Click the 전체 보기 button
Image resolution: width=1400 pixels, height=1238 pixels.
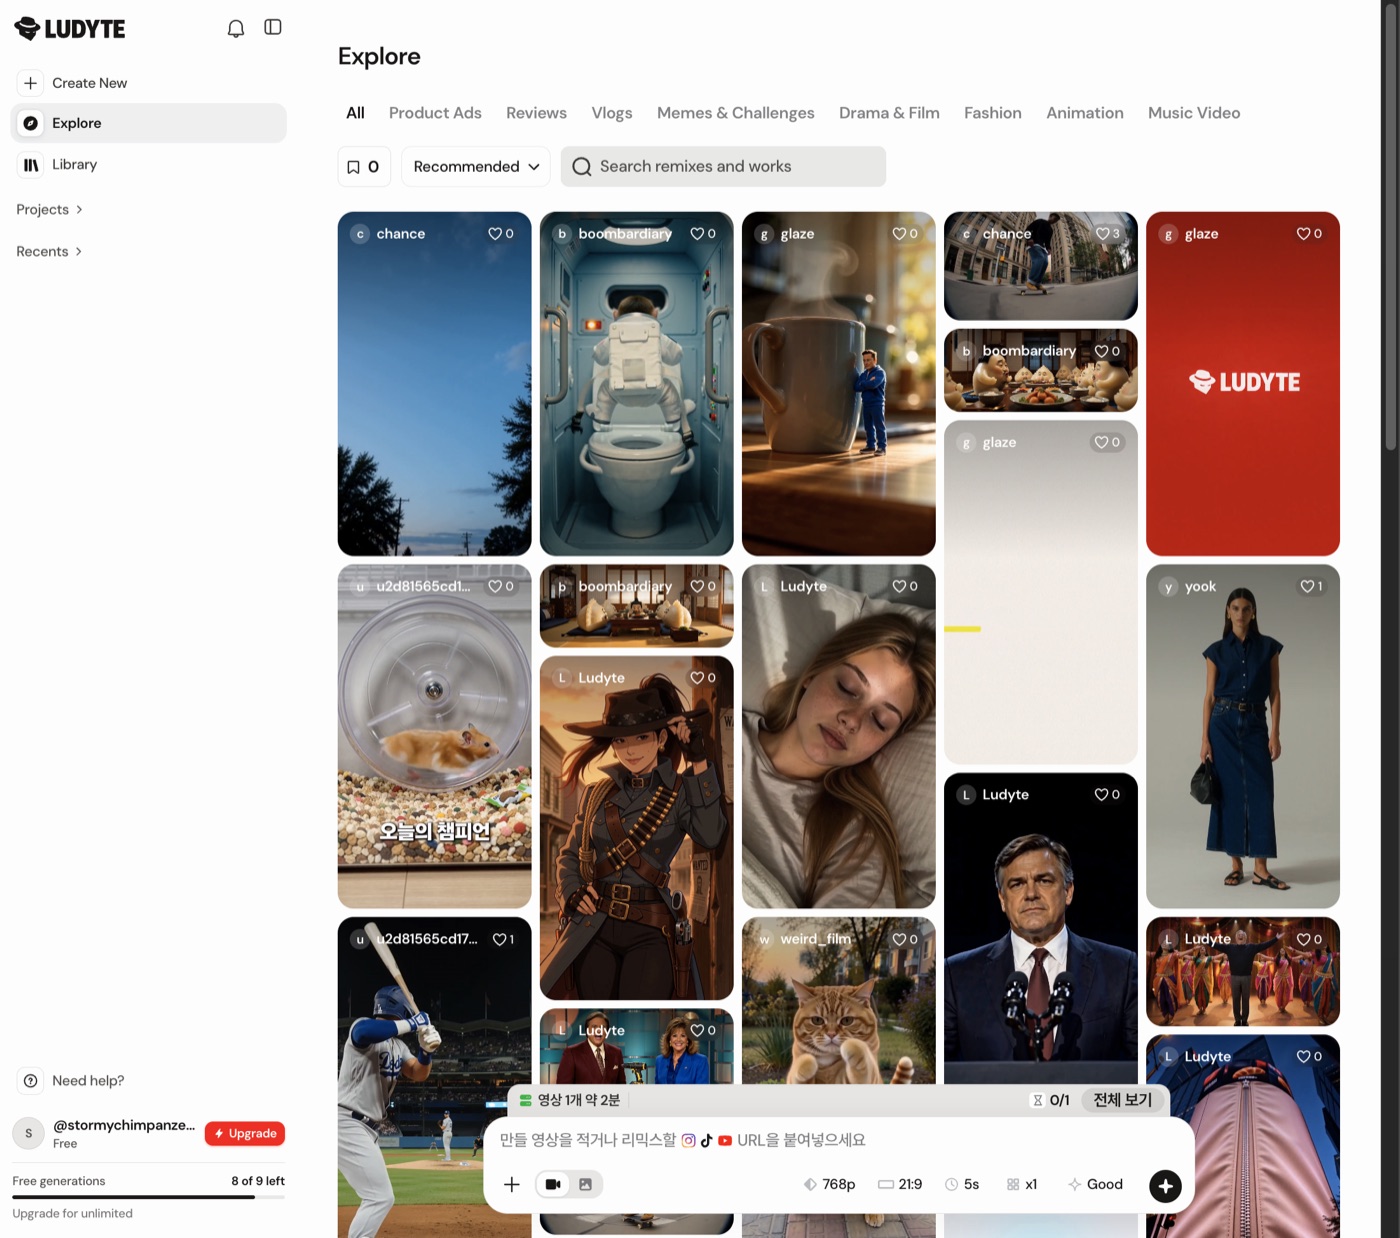(1123, 1100)
